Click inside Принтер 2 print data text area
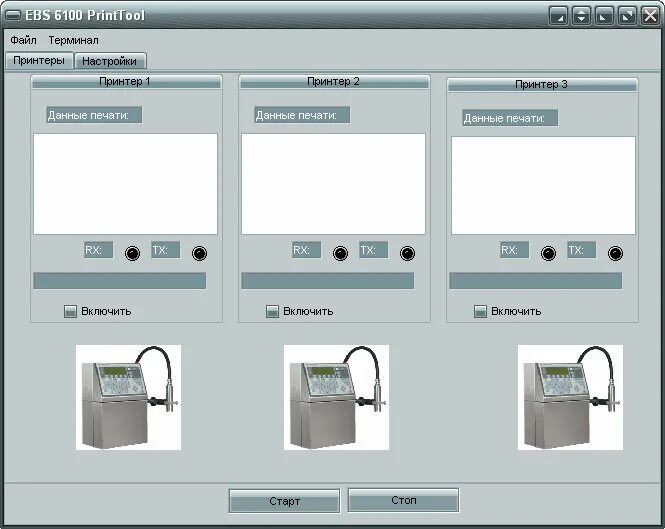The width and height of the screenshot is (665, 529). pos(333,184)
